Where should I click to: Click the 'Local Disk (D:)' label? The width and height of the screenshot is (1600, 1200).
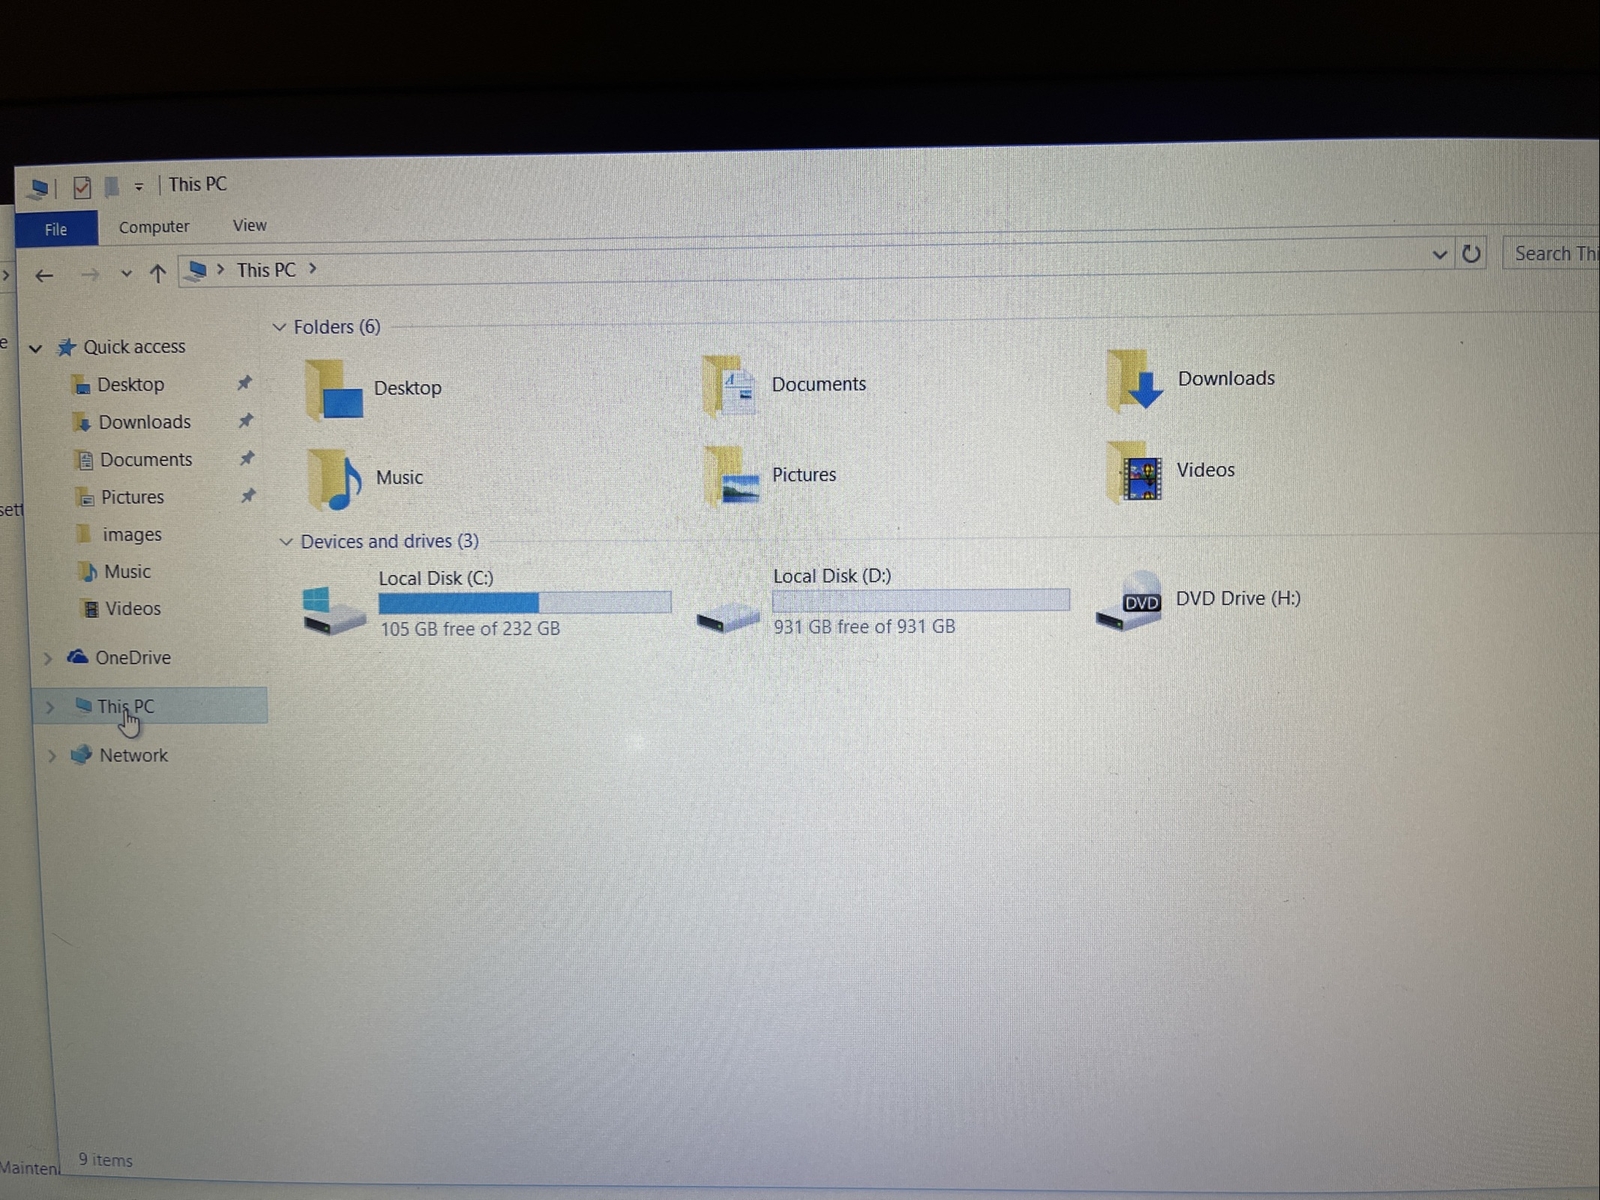pos(832,576)
